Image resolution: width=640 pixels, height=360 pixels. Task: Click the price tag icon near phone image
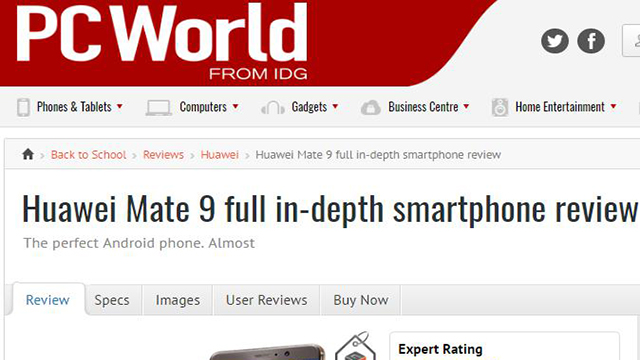(356, 346)
